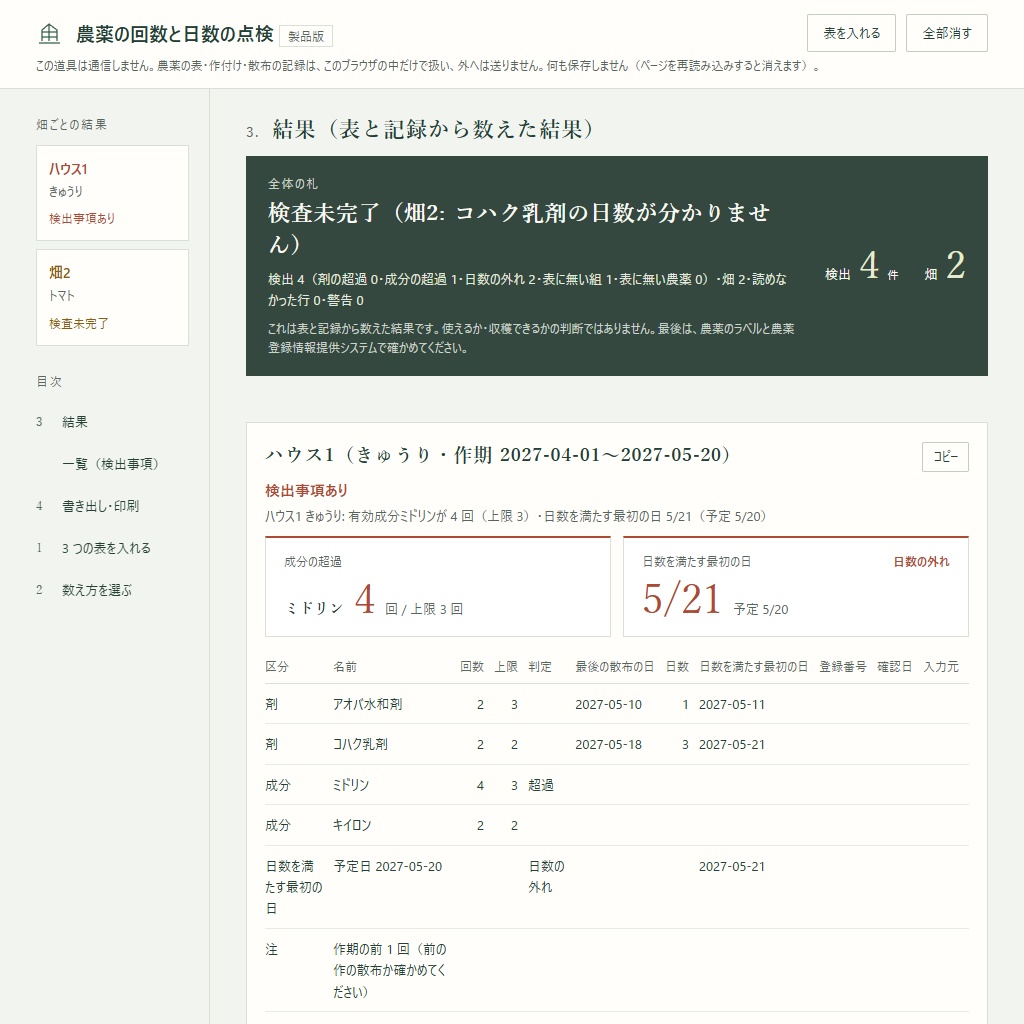The height and width of the screenshot is (1024, 1024).
Task: Click the greenhouse logo icon
Action: [x=49, y=33]
